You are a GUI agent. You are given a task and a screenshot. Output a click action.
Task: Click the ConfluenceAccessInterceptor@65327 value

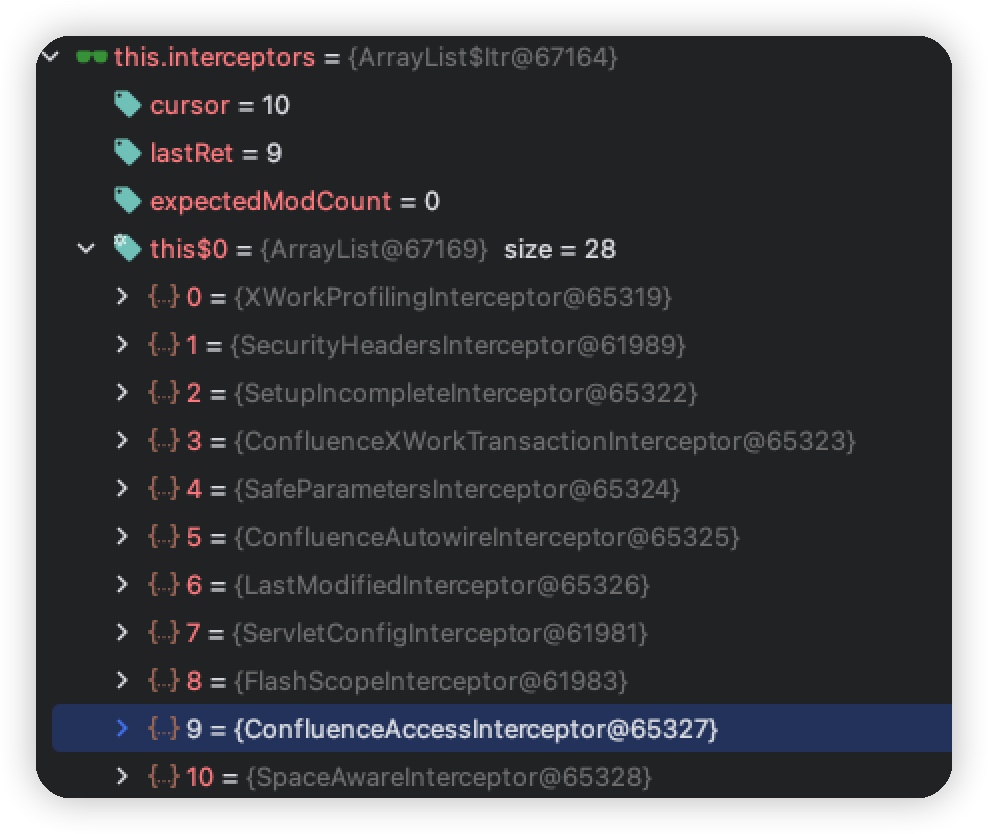476,729
